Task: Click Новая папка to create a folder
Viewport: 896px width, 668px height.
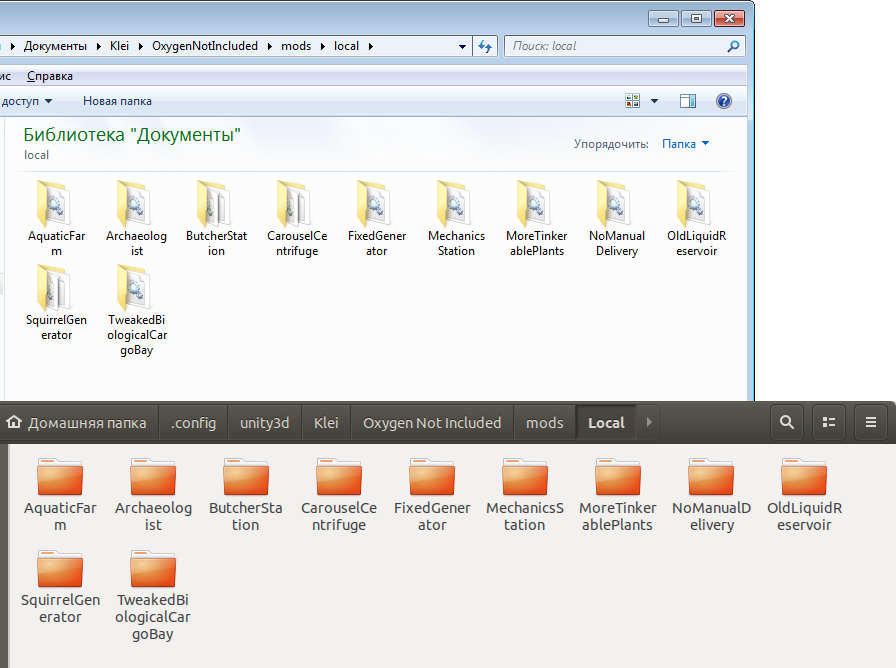Action: (117, 101)
